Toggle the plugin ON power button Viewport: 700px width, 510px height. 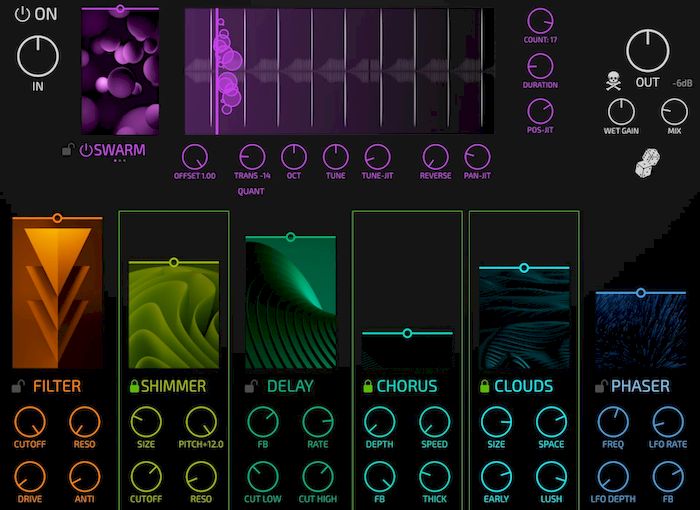point(21,14)
